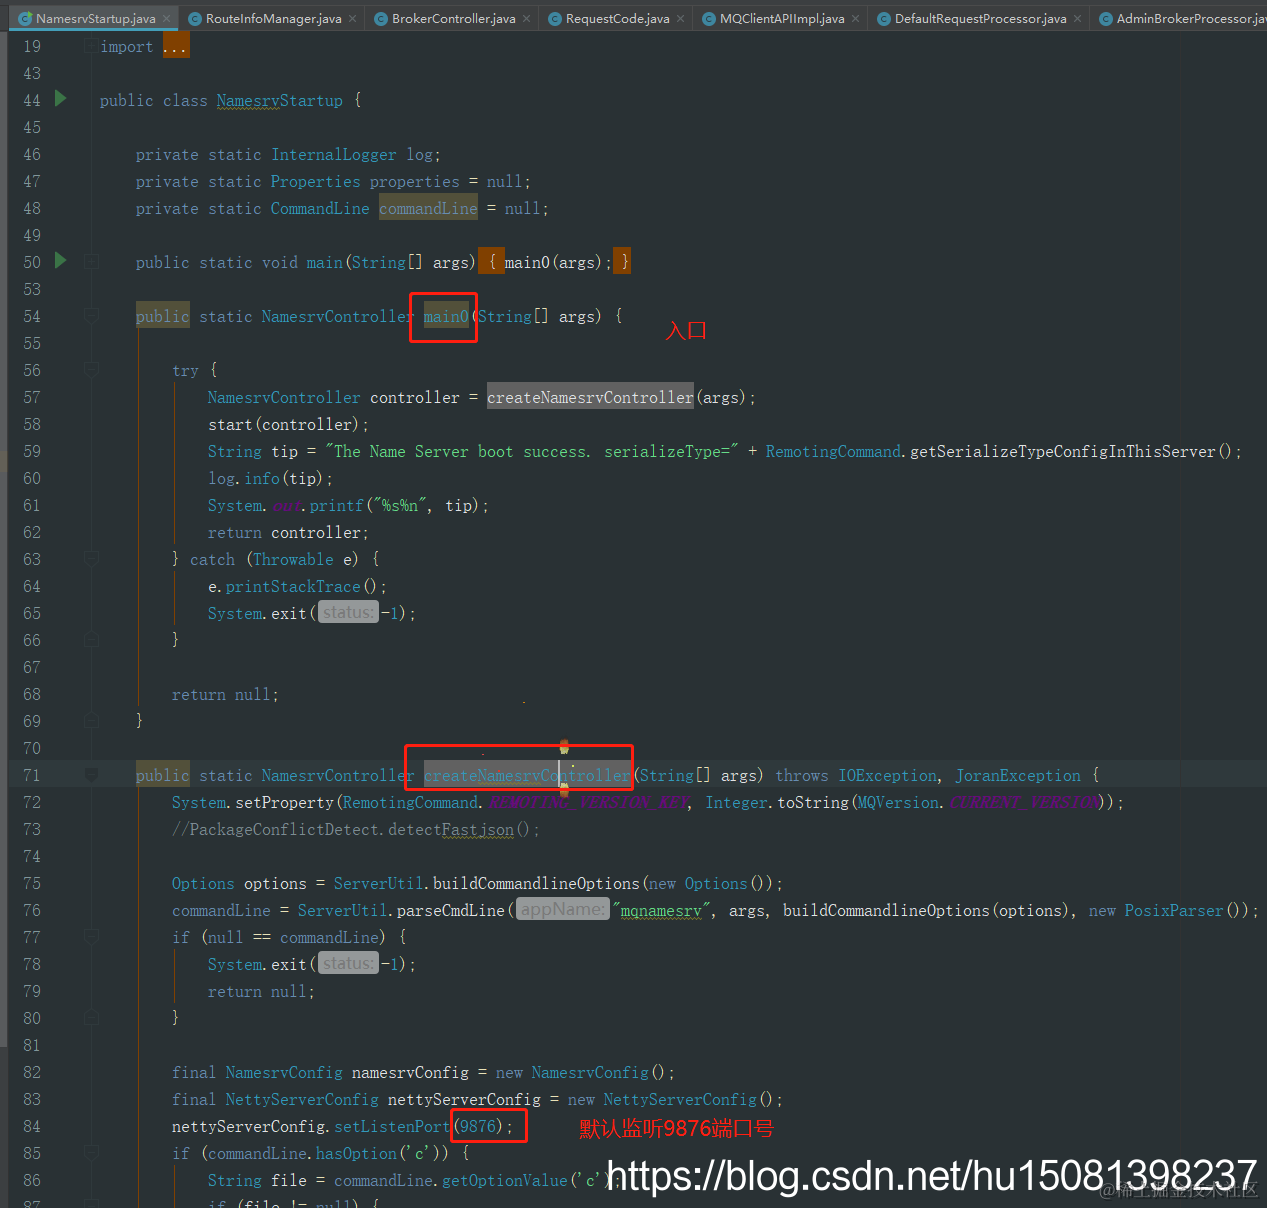Click status hint on line 65
The height and width of the screenshot is (1208, 1267).
point(348,612)
